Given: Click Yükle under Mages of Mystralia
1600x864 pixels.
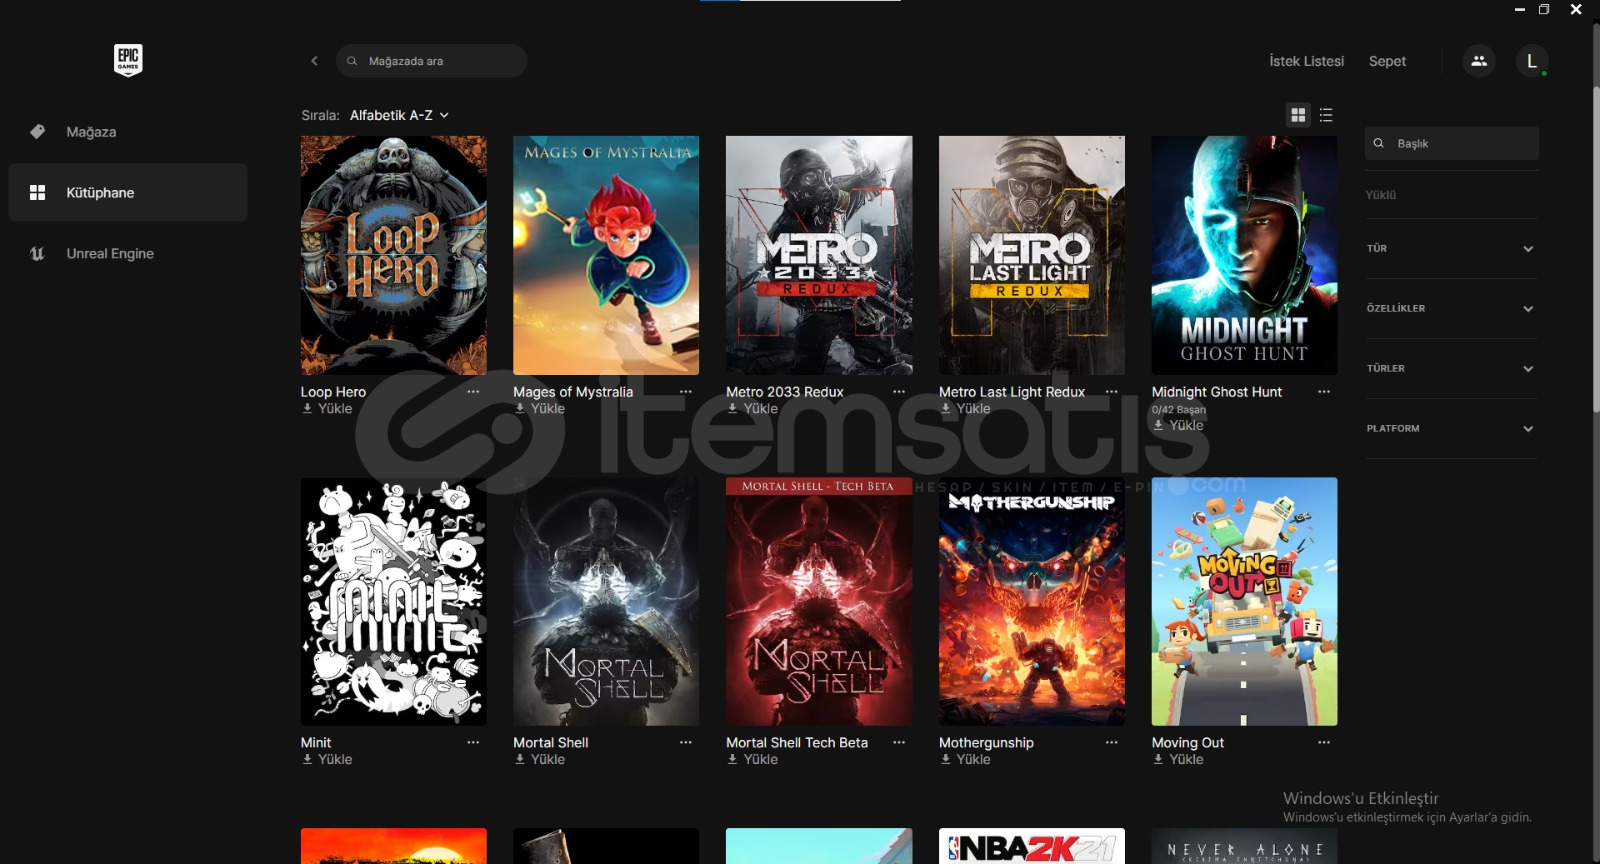Looking at the screenshot, I should point(540,409).
